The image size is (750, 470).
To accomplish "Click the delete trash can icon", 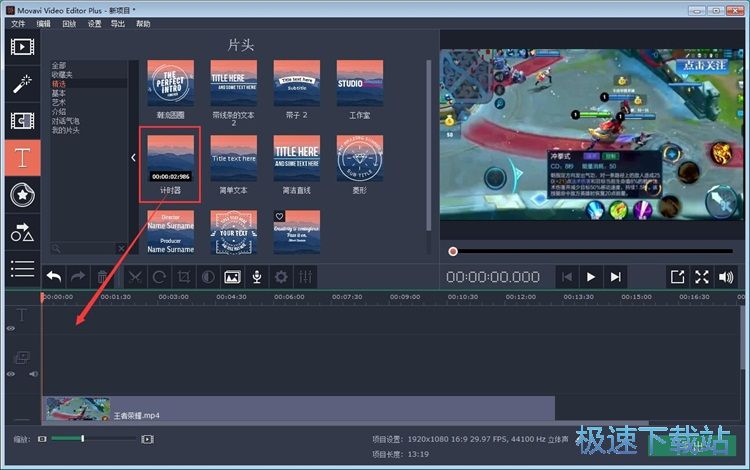I will click(102, 277).
